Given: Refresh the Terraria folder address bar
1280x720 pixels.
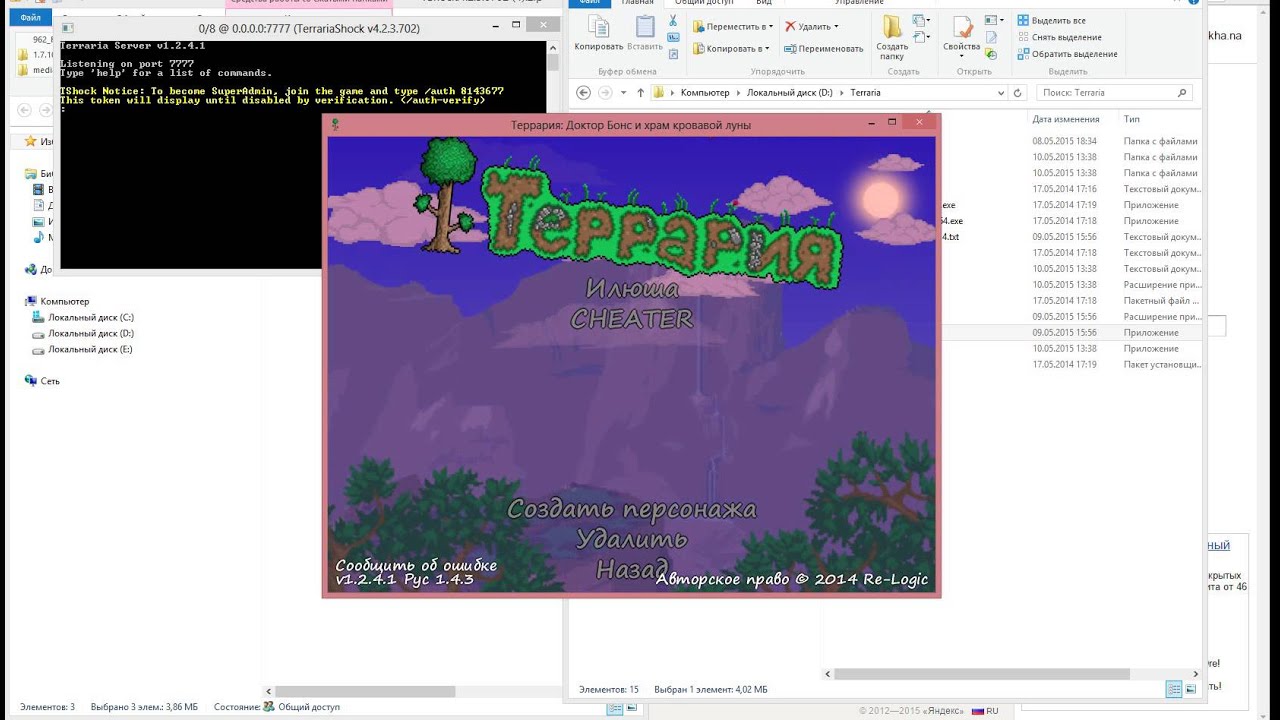Looking at the screenshot, I should click(1018, 92).
